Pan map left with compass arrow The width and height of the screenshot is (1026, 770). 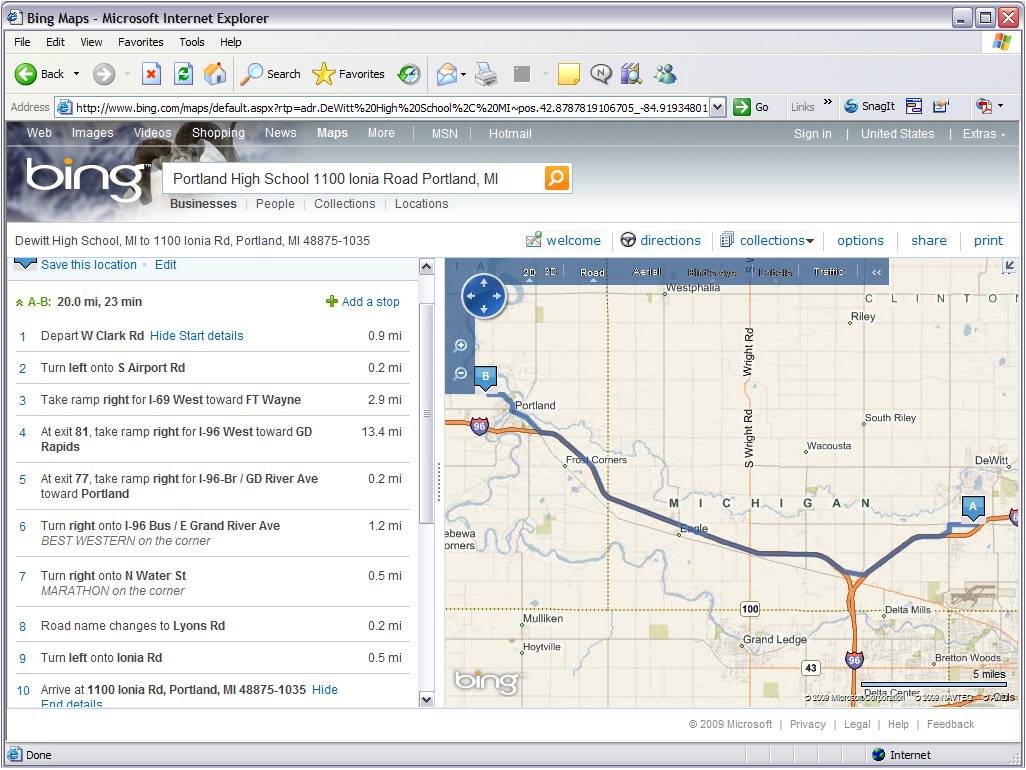coord(470,296)
